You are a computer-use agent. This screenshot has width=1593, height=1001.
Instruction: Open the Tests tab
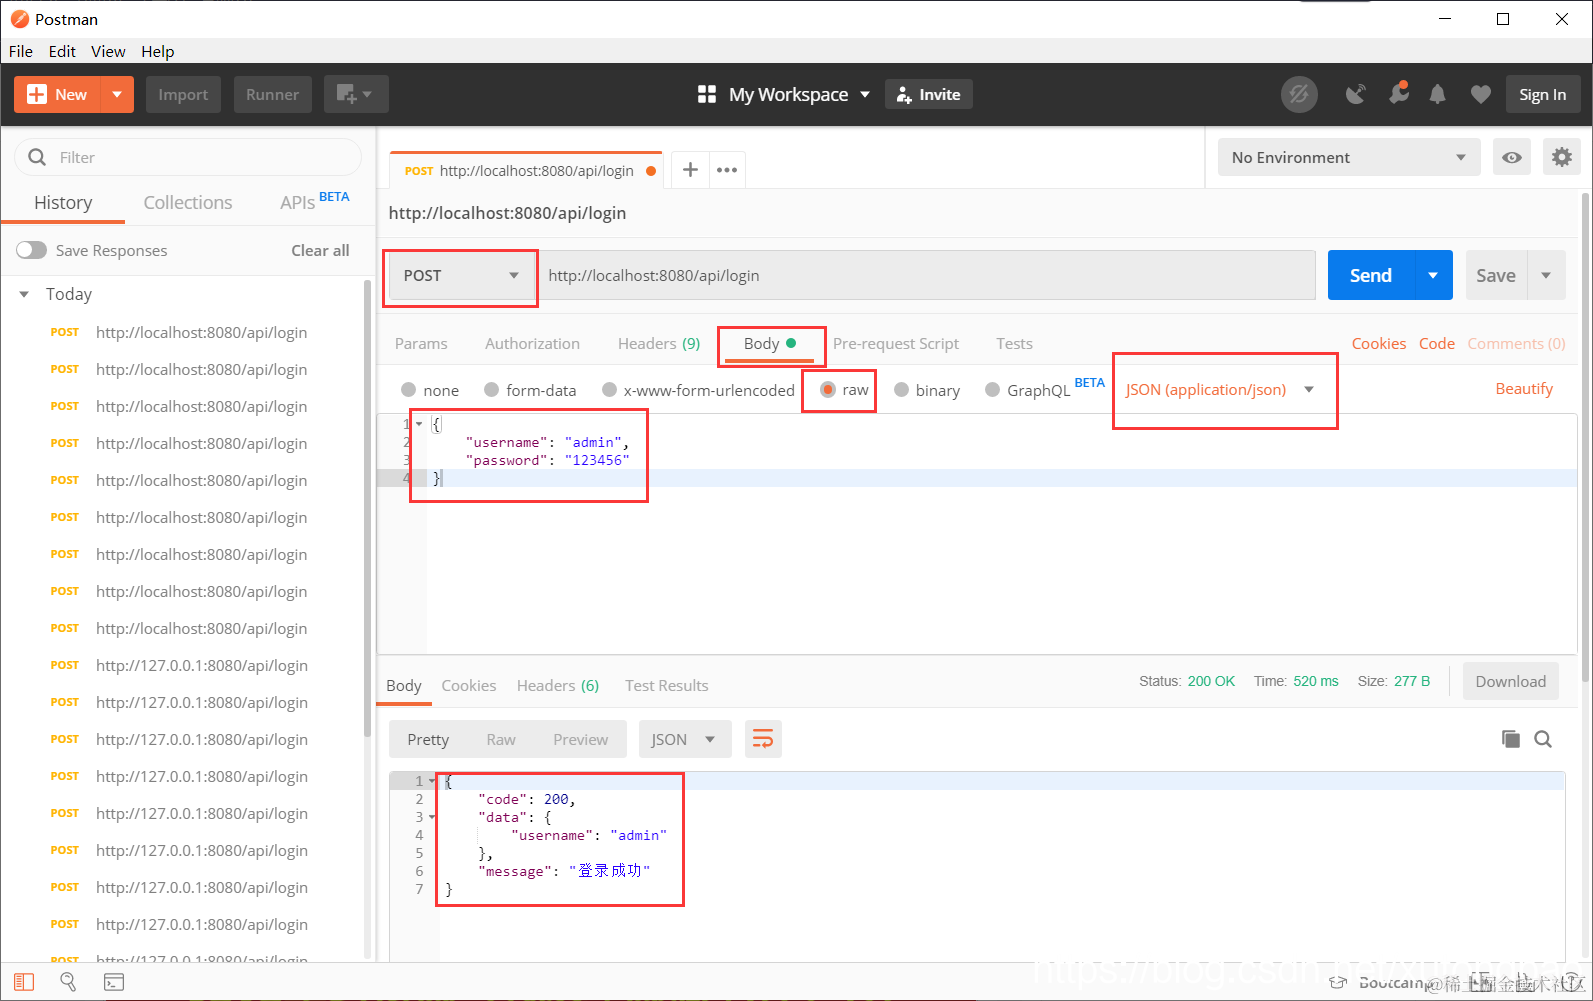point(1014,343)
